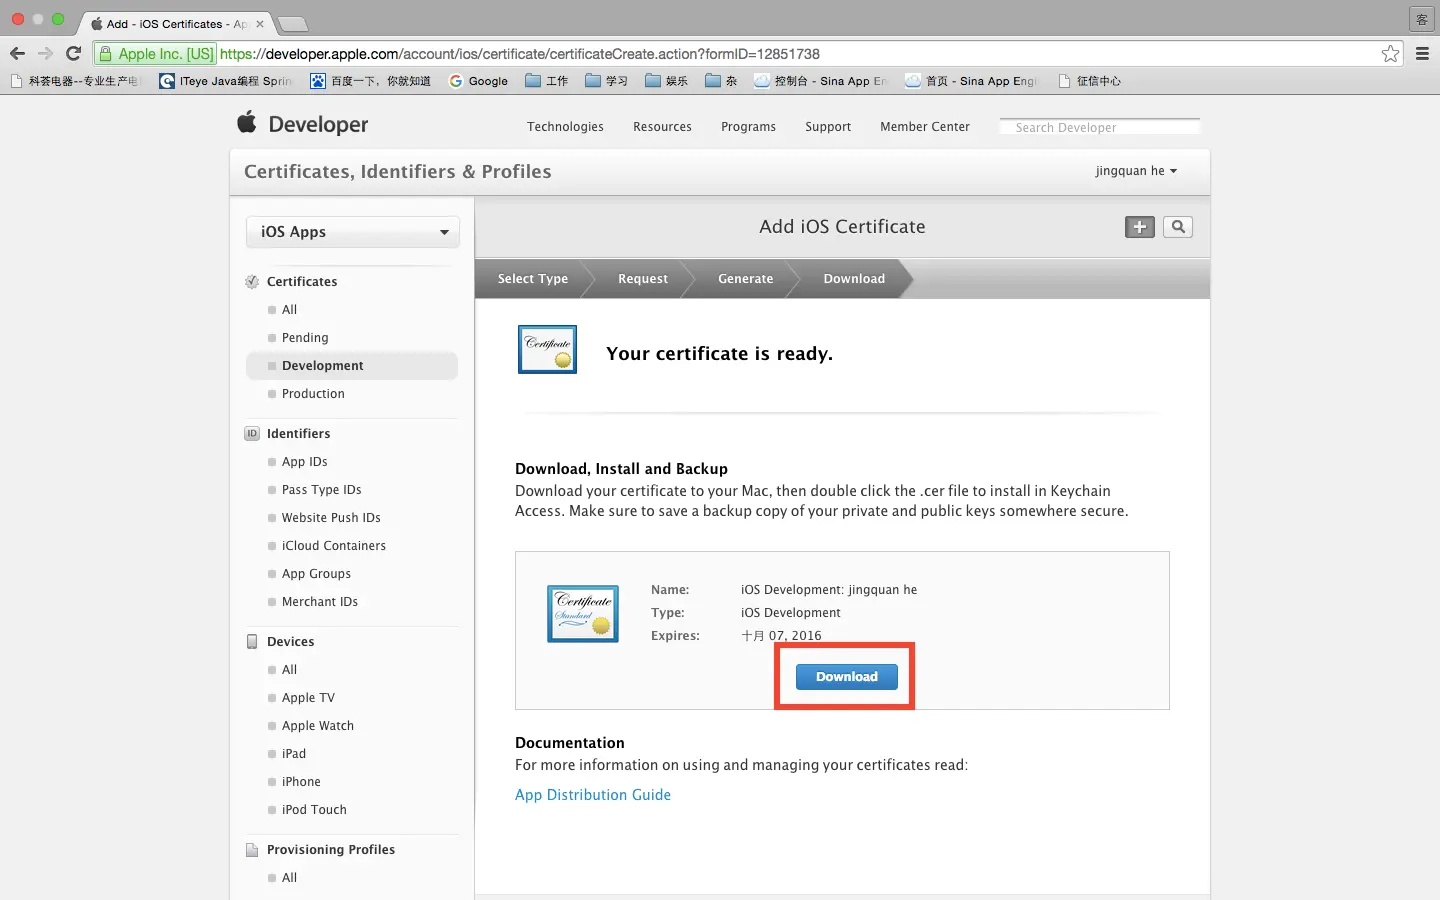Click the plus icon to add certificate
The image size is (1440, 900).
pos(1140,227)
